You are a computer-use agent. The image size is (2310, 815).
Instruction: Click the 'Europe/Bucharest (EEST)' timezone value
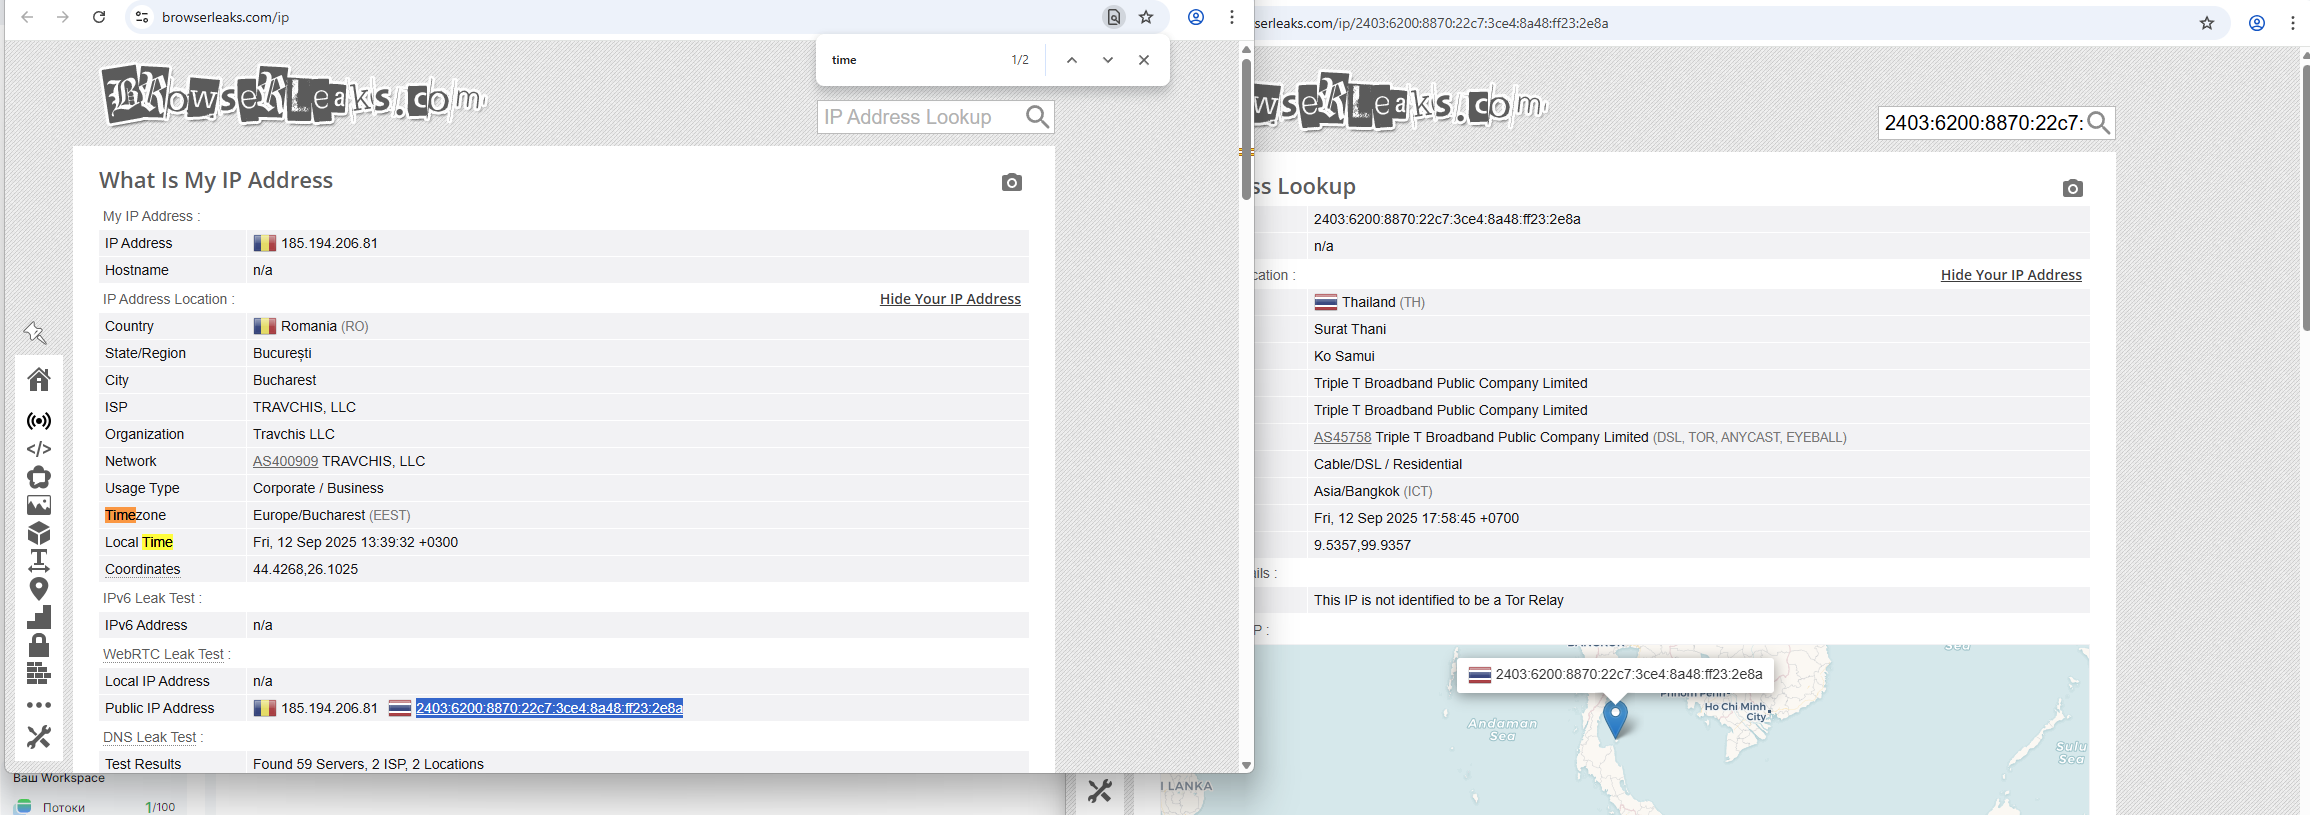tap(332, 515)
